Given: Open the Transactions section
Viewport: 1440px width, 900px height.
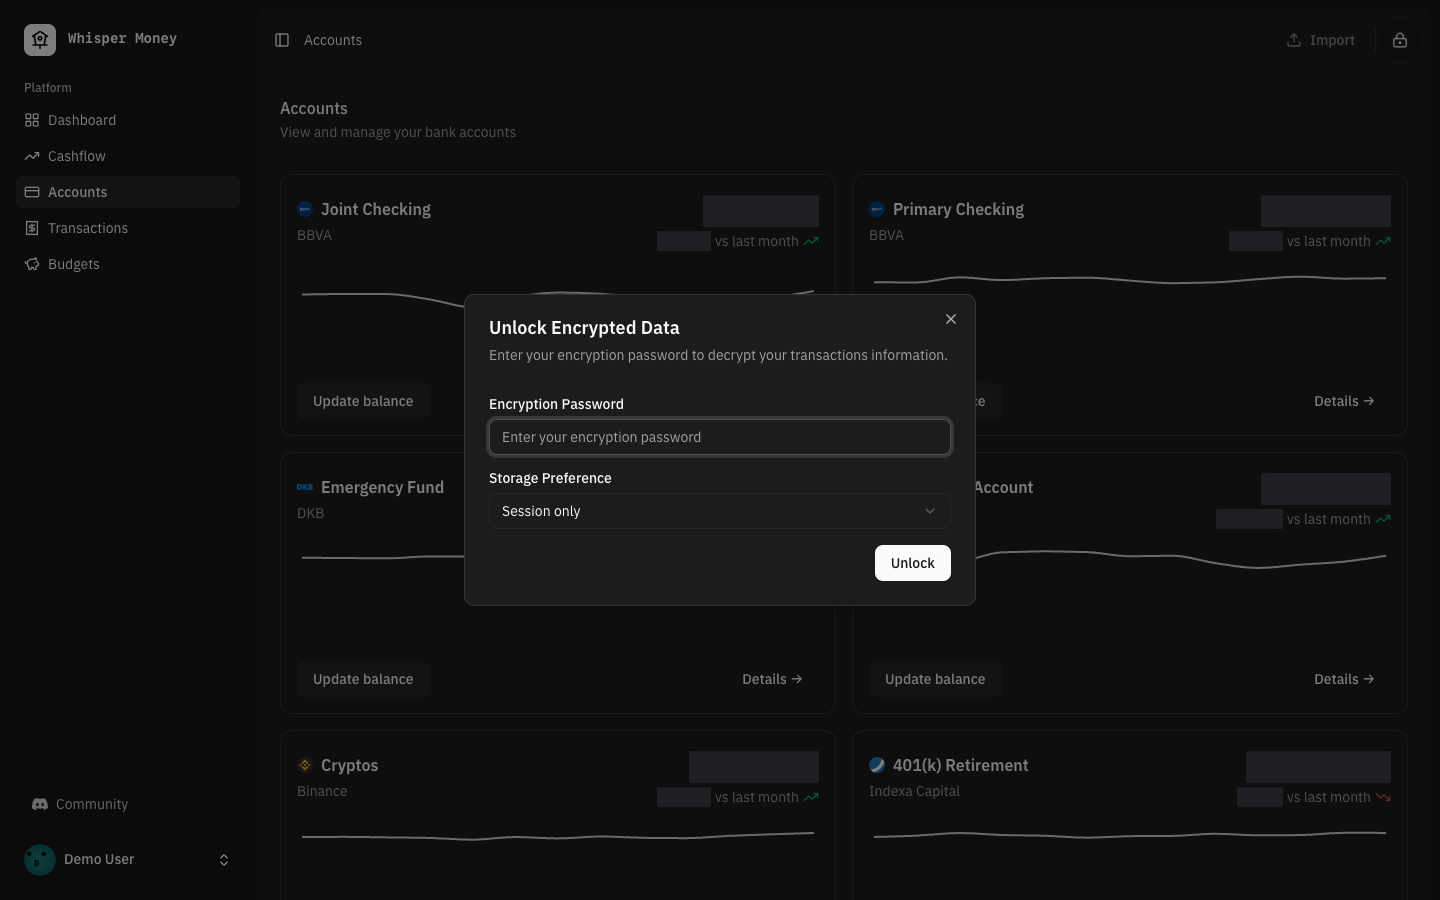Looking at the screenshot, I should click(88, 228).
